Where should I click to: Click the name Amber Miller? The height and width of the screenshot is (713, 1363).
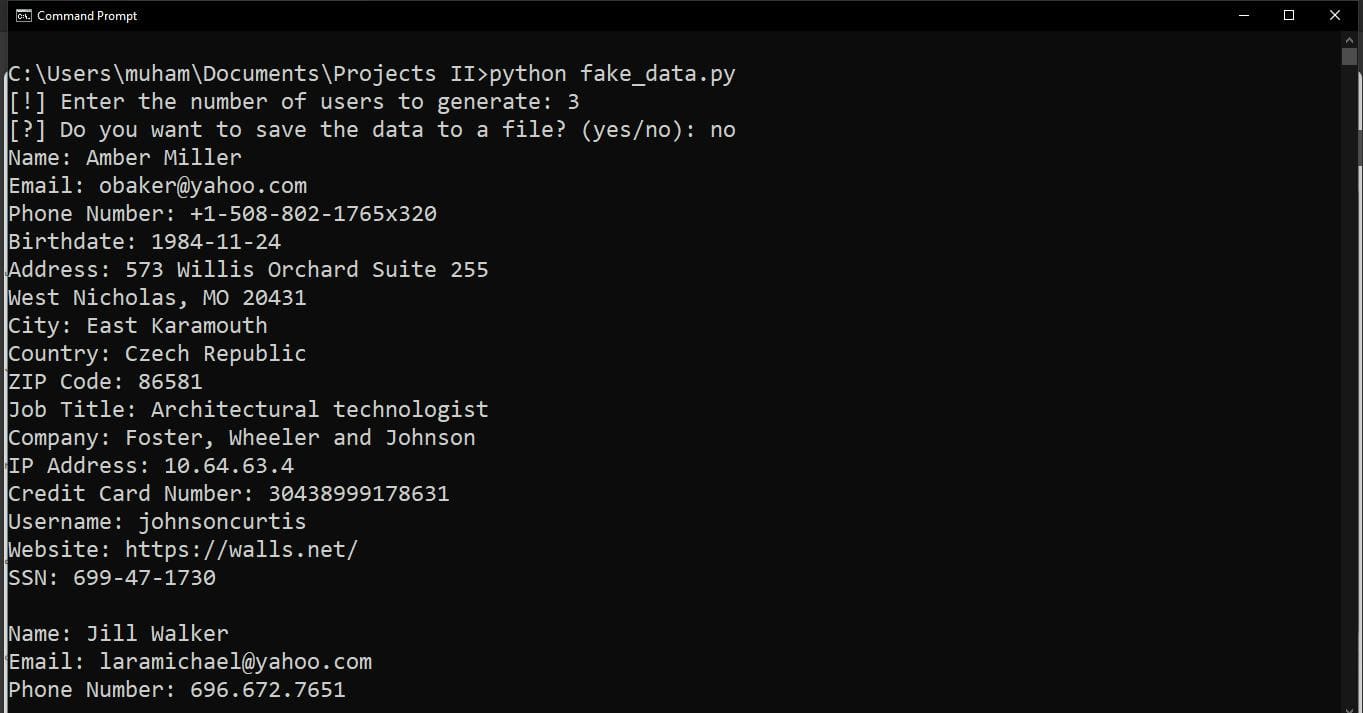click(x=163, y=158)
